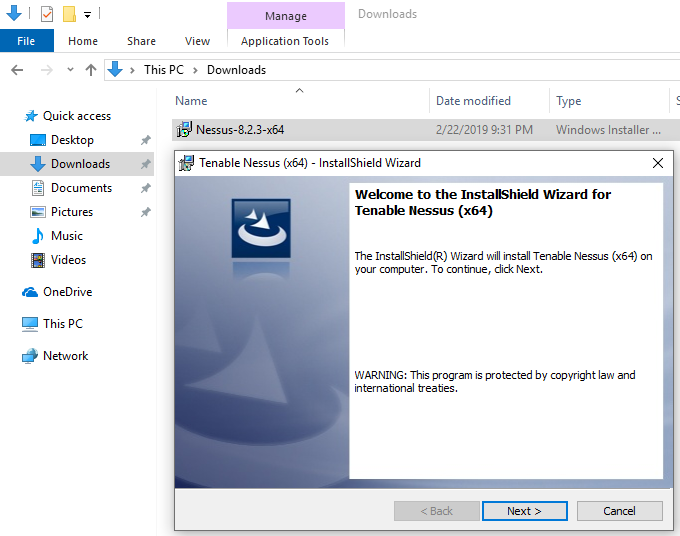Viewport: 680px width, 536px height.
Task: Open Music in the navigation pane
Action: click(x=67, y=236)
